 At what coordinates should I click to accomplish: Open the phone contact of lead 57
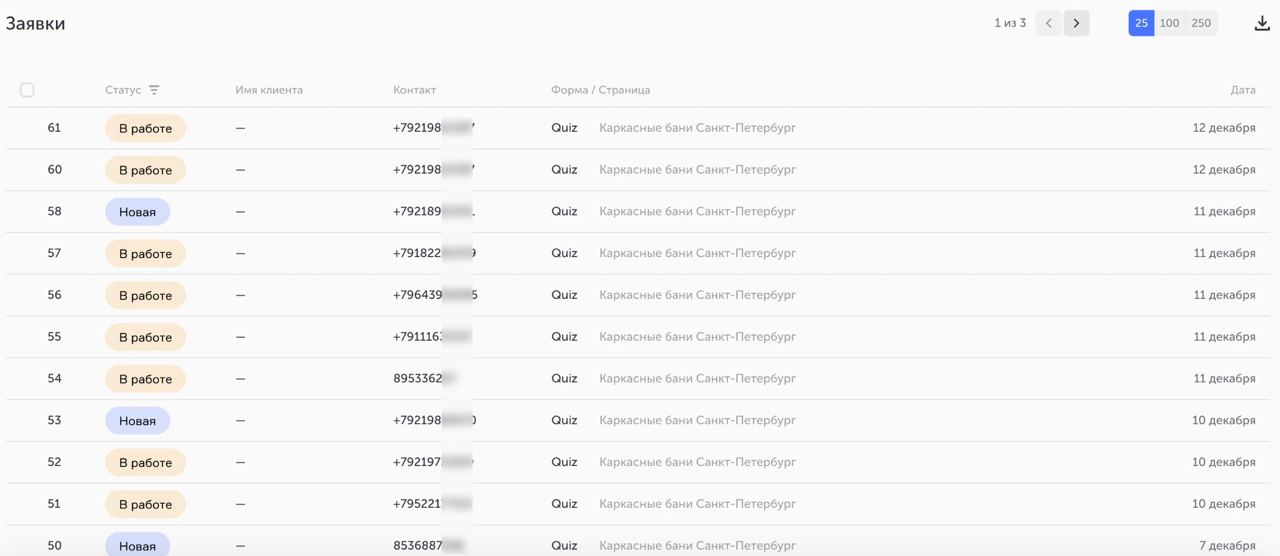click(434, 254)
